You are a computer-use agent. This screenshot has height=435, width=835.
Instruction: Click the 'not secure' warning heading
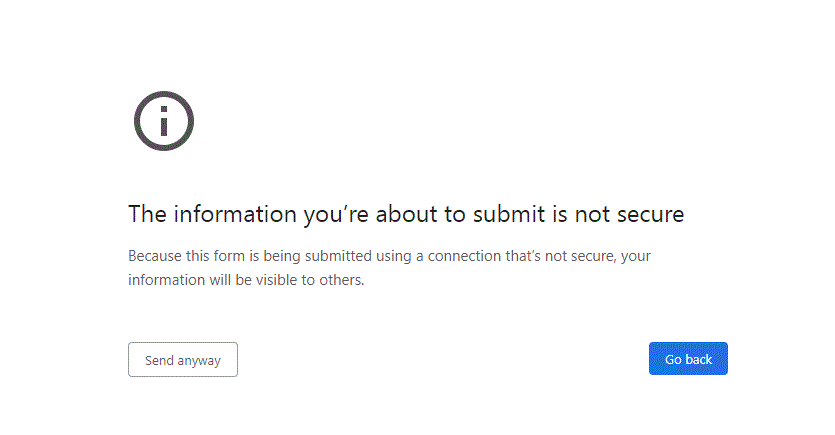pos(406,214)
